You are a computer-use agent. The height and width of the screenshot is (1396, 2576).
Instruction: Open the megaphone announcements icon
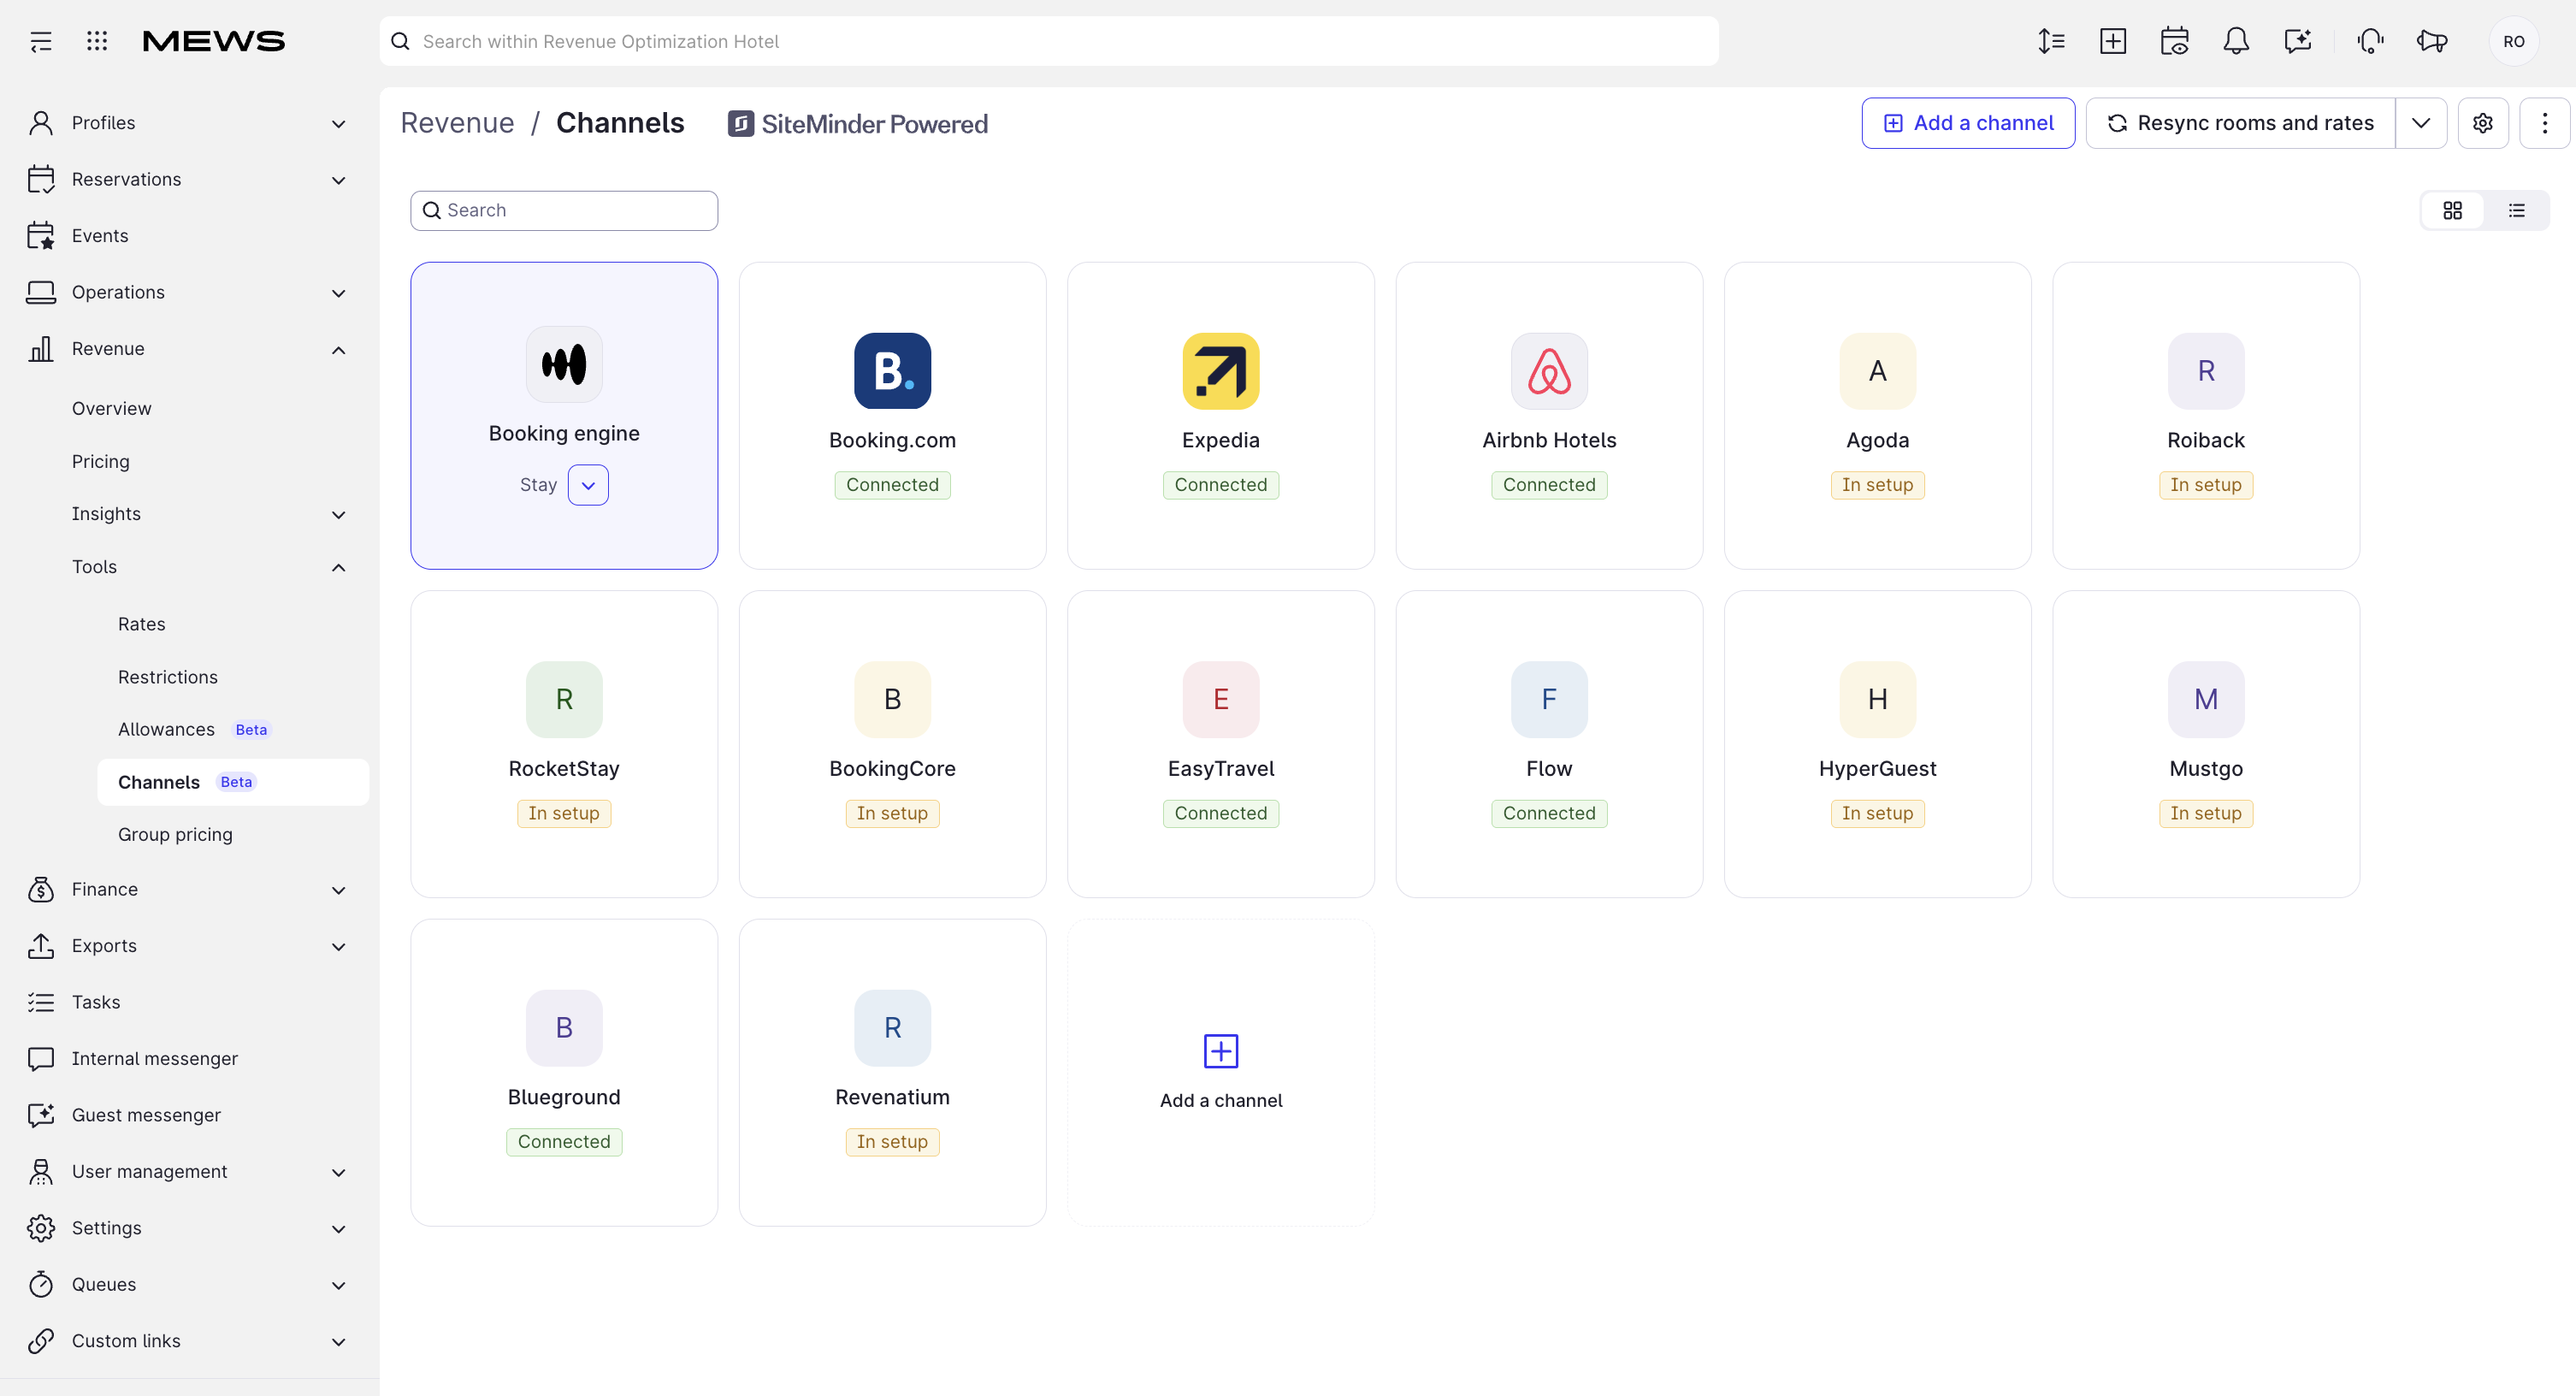2432,41
